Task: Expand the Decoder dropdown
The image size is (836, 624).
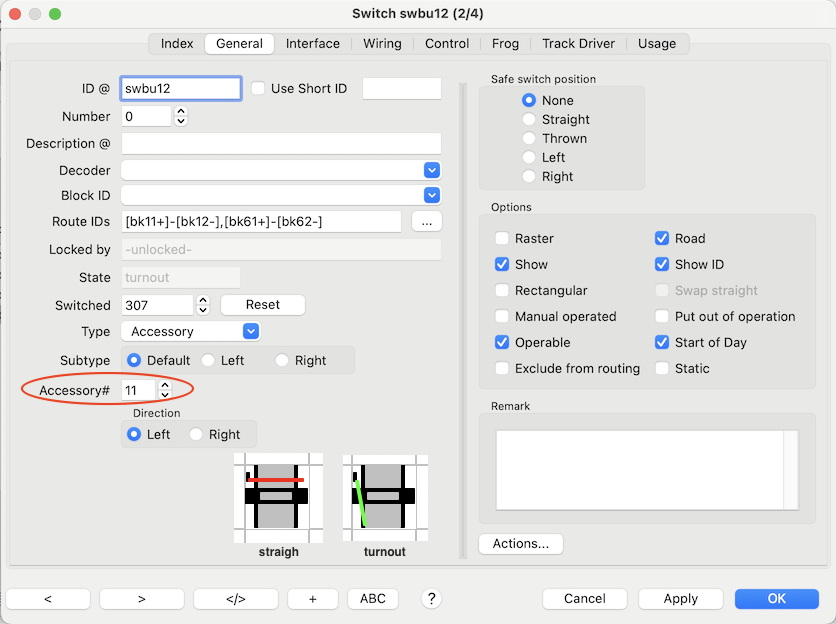Action: pos(431,170)
